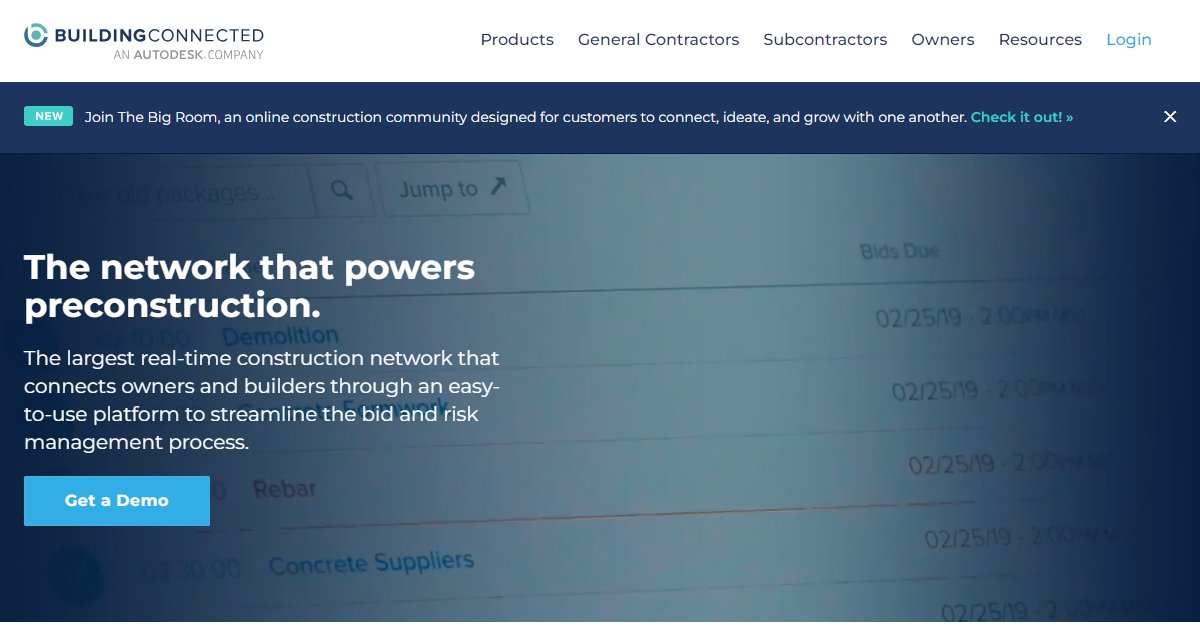This screenshot has height=630, width=1200.
Task: Open the Subcontractors menu
Action: tap(825, 40)
